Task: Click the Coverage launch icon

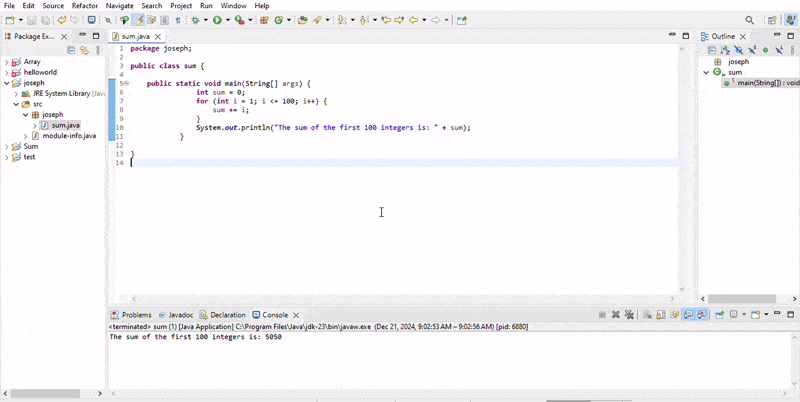Action: click(x=240, y=20)
